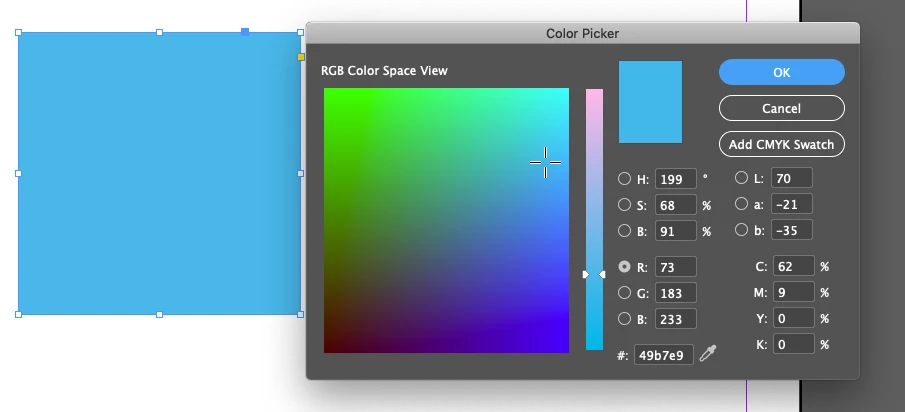The height and width of the screenshot is (412, 905).
Task: Click the eyedropper icon beside the hex field
Action: click(x=708, y=353)
